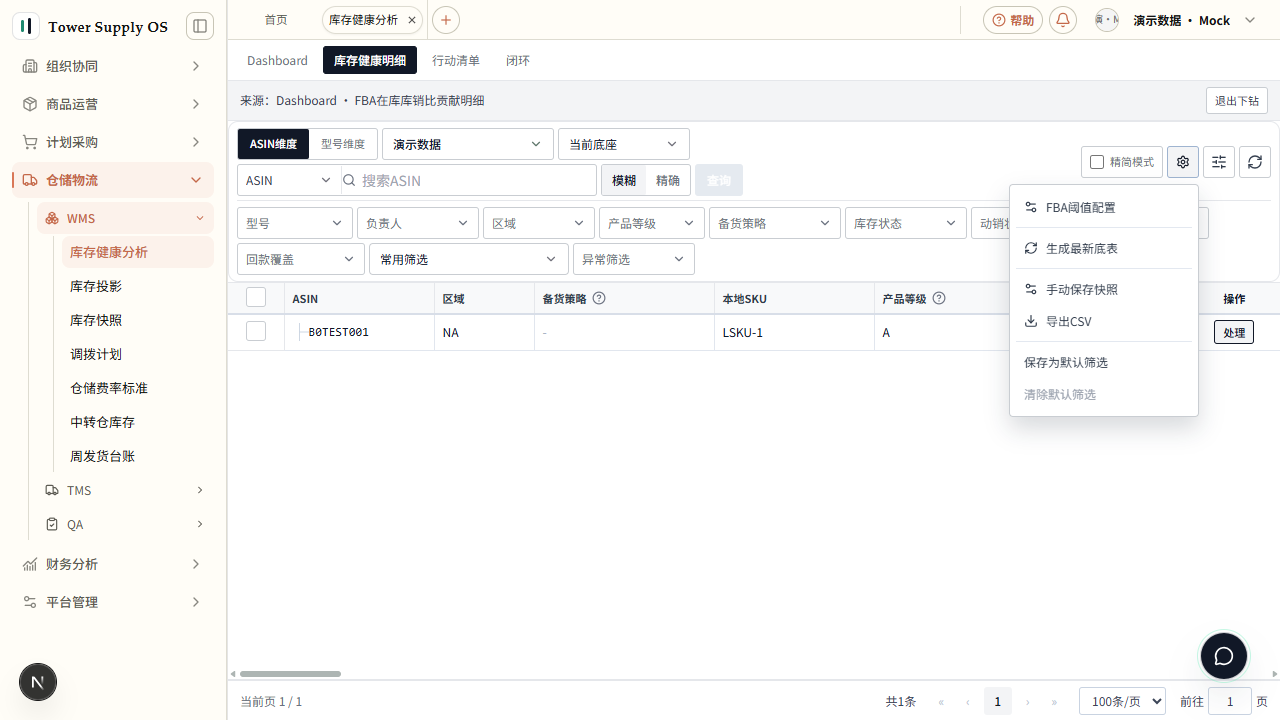1280x720 pixels.
Task: Select all rows header checkbox
Action: point(256,297)
